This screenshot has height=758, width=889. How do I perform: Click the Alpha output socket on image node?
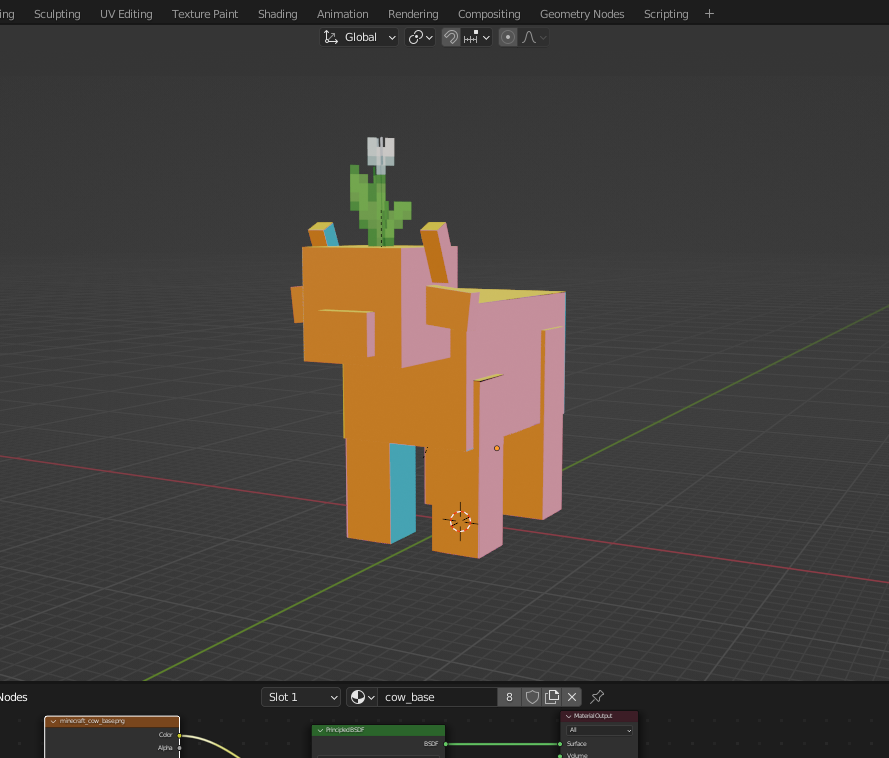click(180, 748)
